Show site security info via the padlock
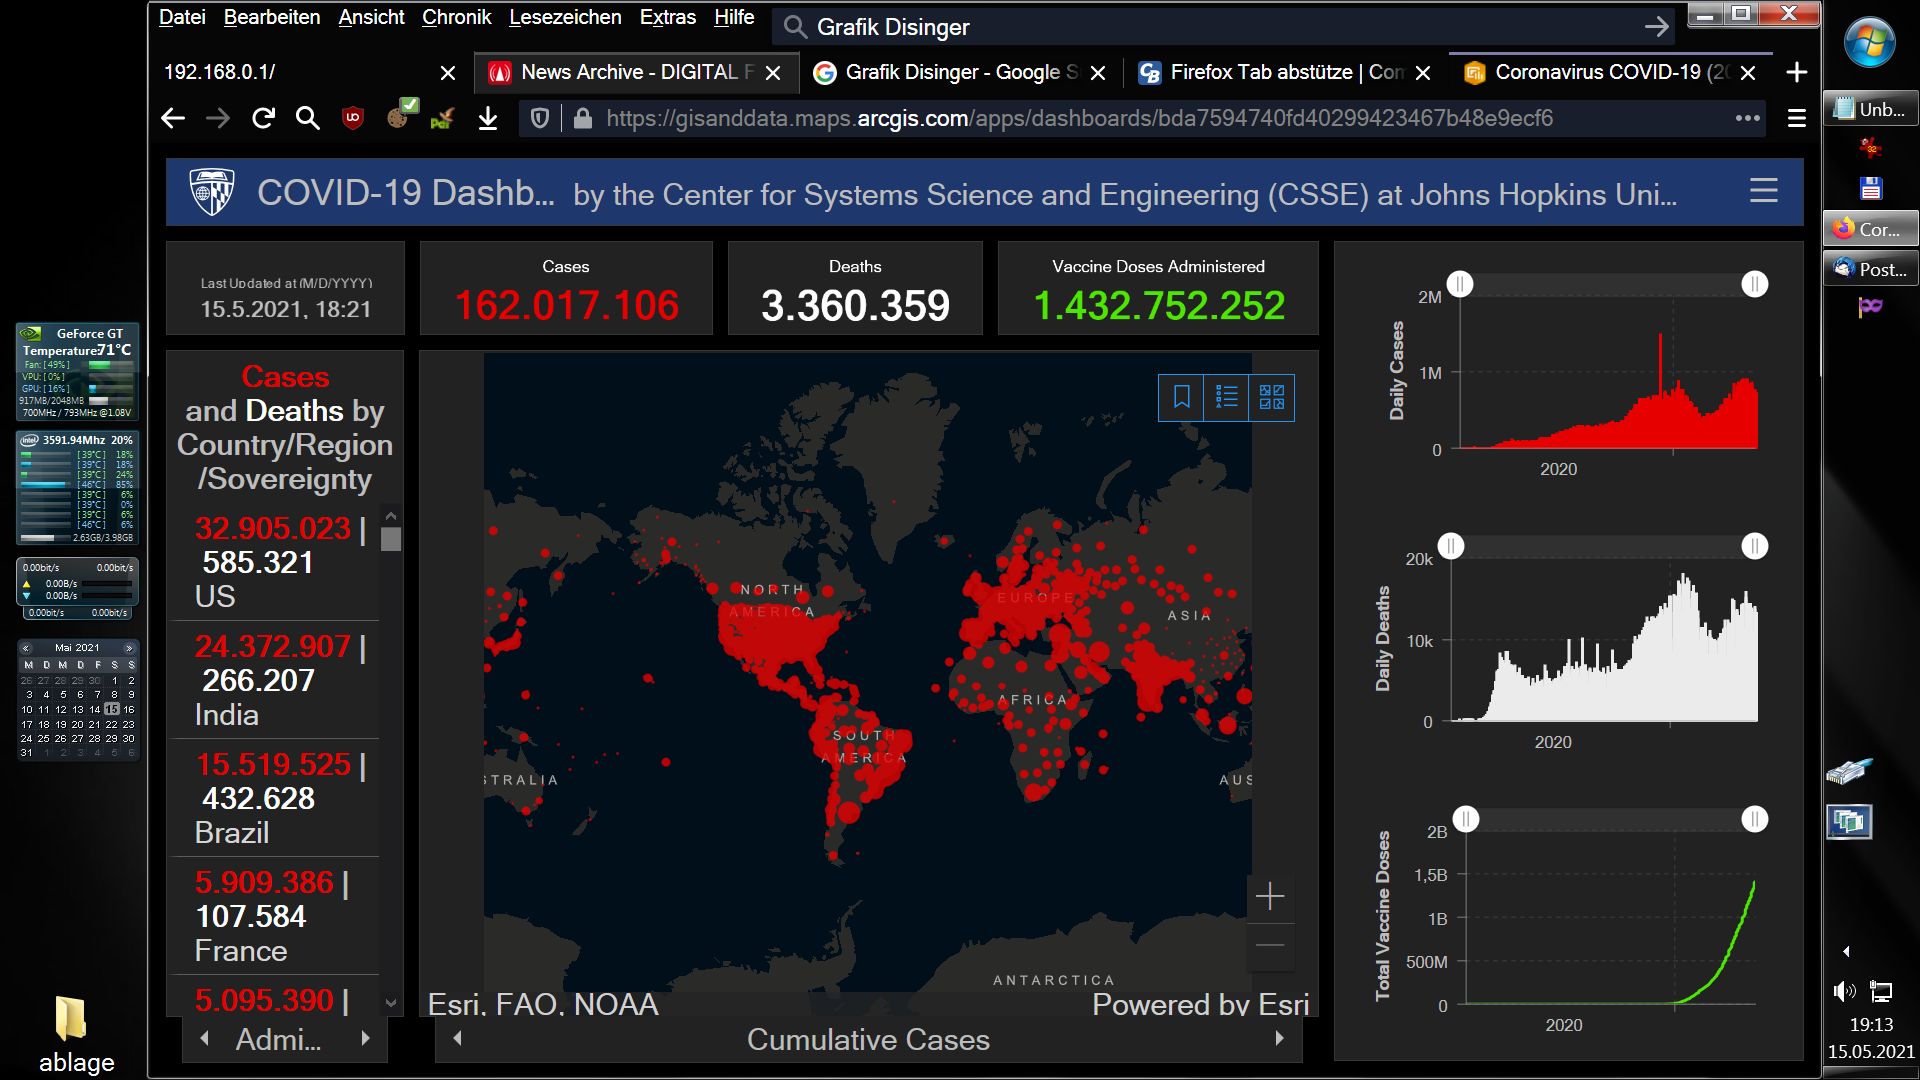 583,119
